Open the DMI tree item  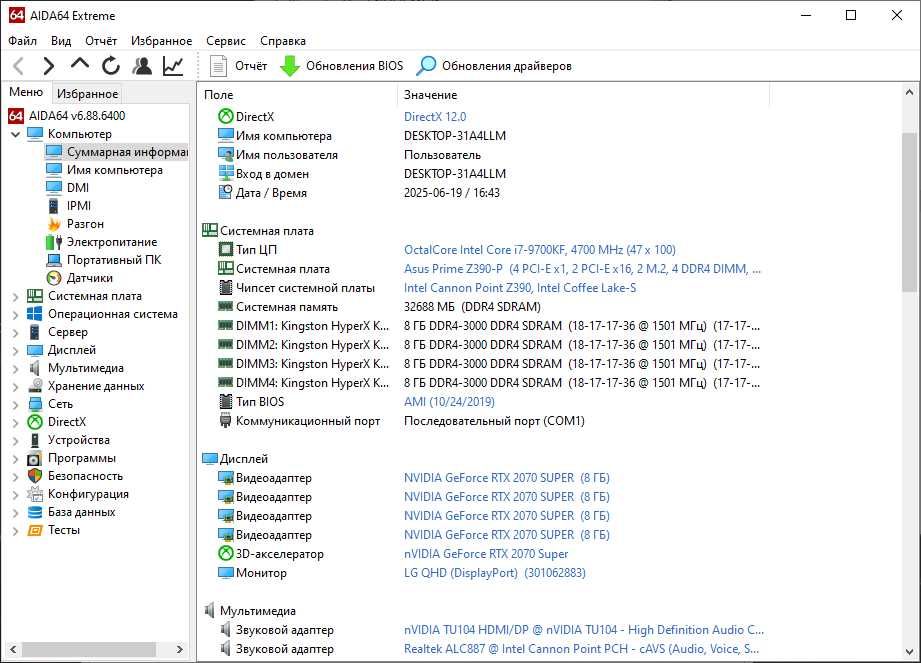[78, 187]
